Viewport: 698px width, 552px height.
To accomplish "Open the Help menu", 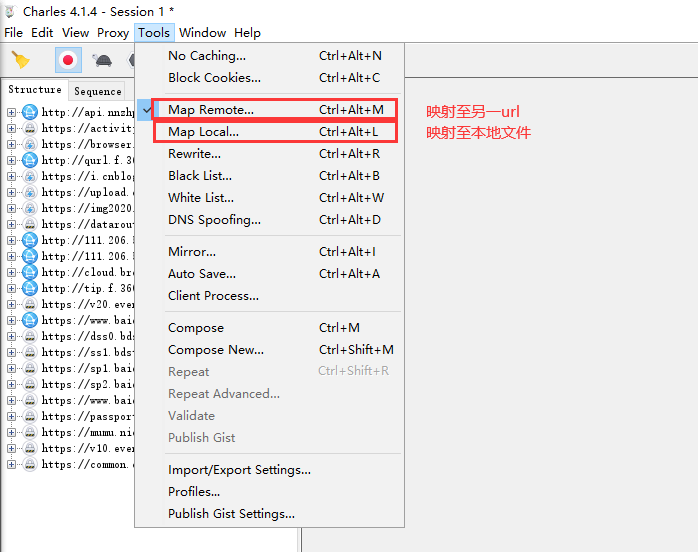I will 248,33.
